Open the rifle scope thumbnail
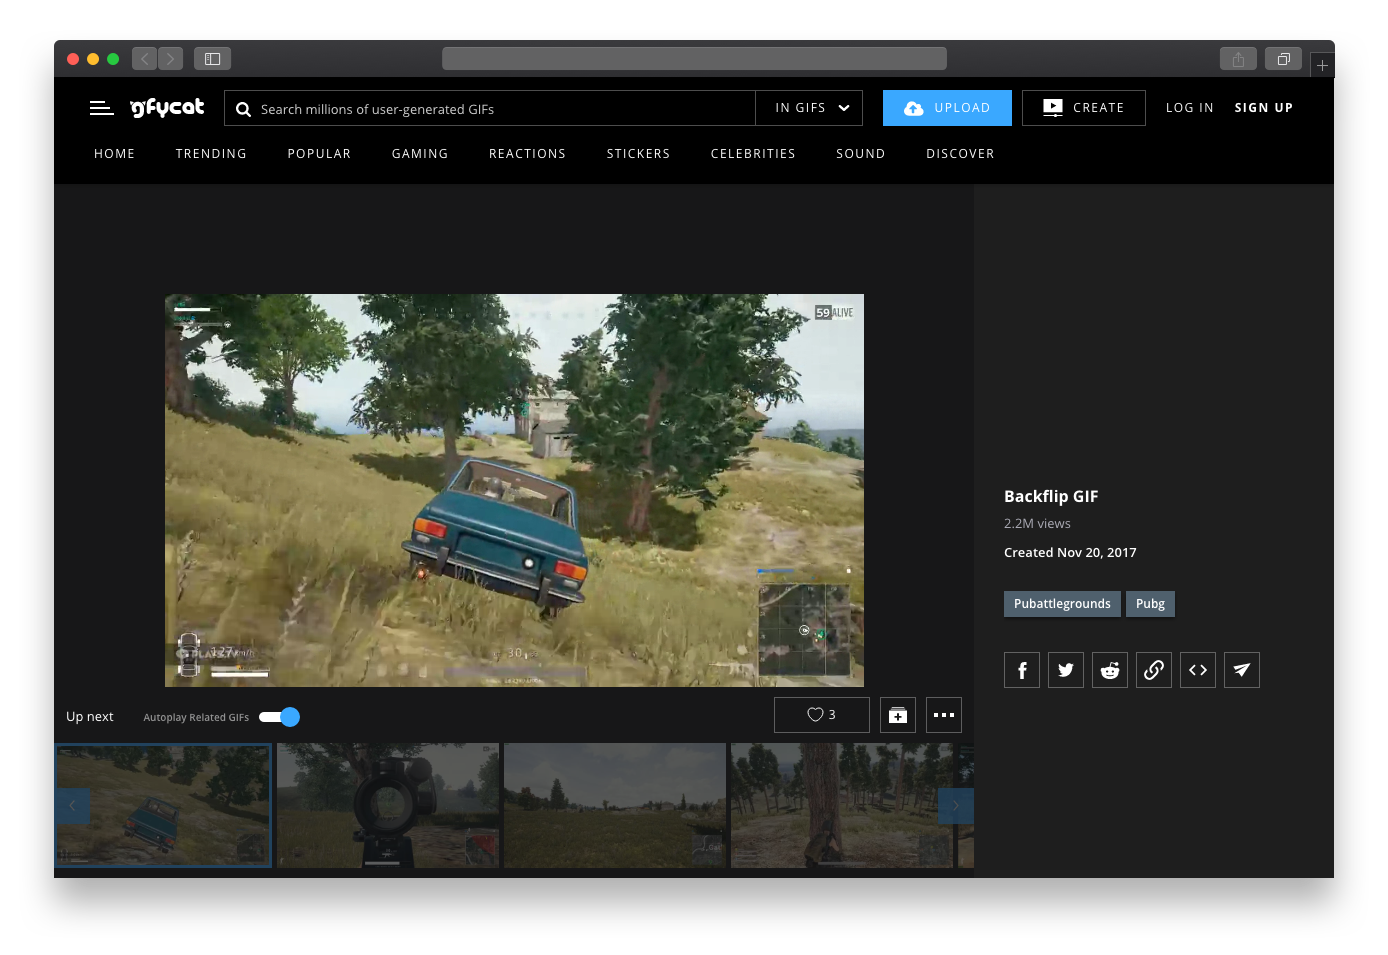1388x955 pixels. tap(388, 805)
